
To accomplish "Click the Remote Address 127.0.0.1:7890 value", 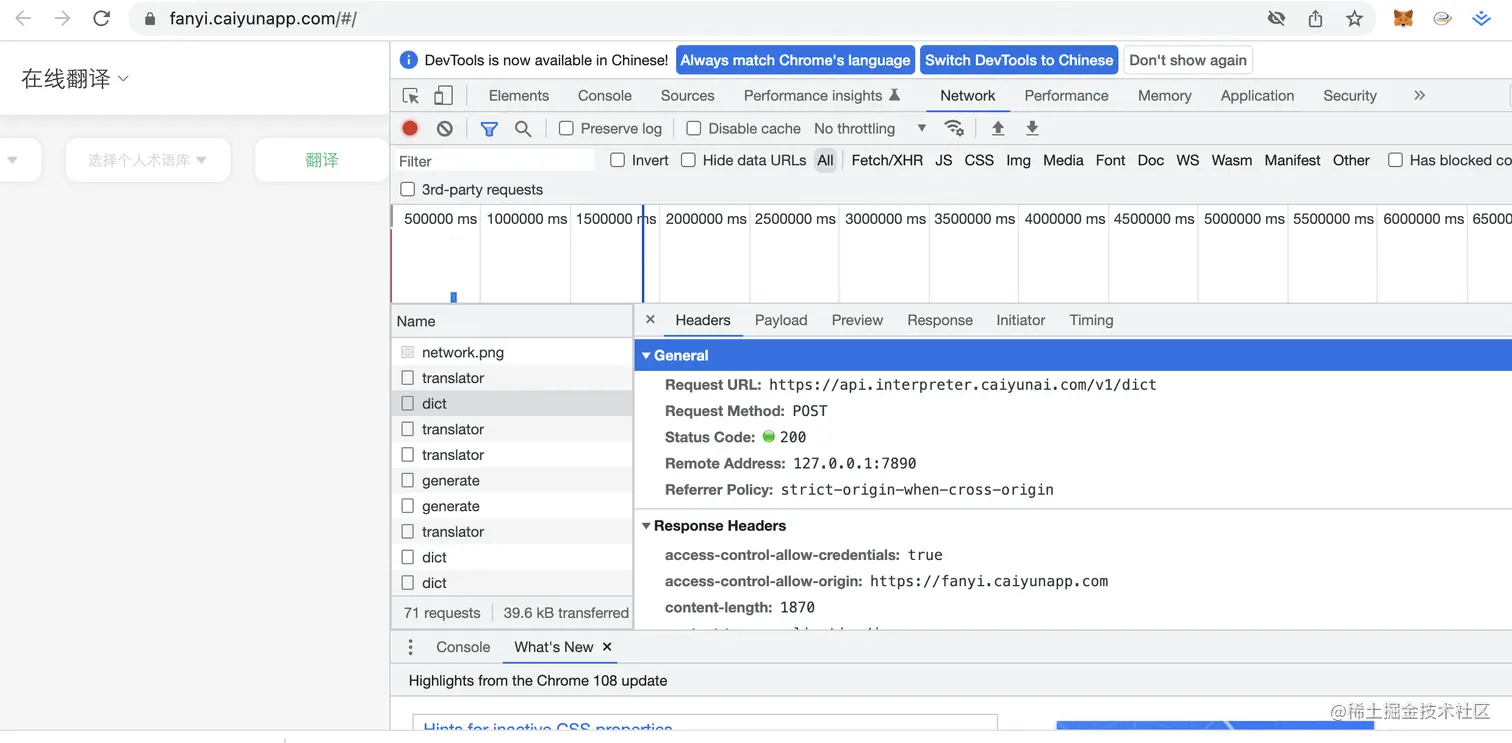I will click(x=855, y=464).
